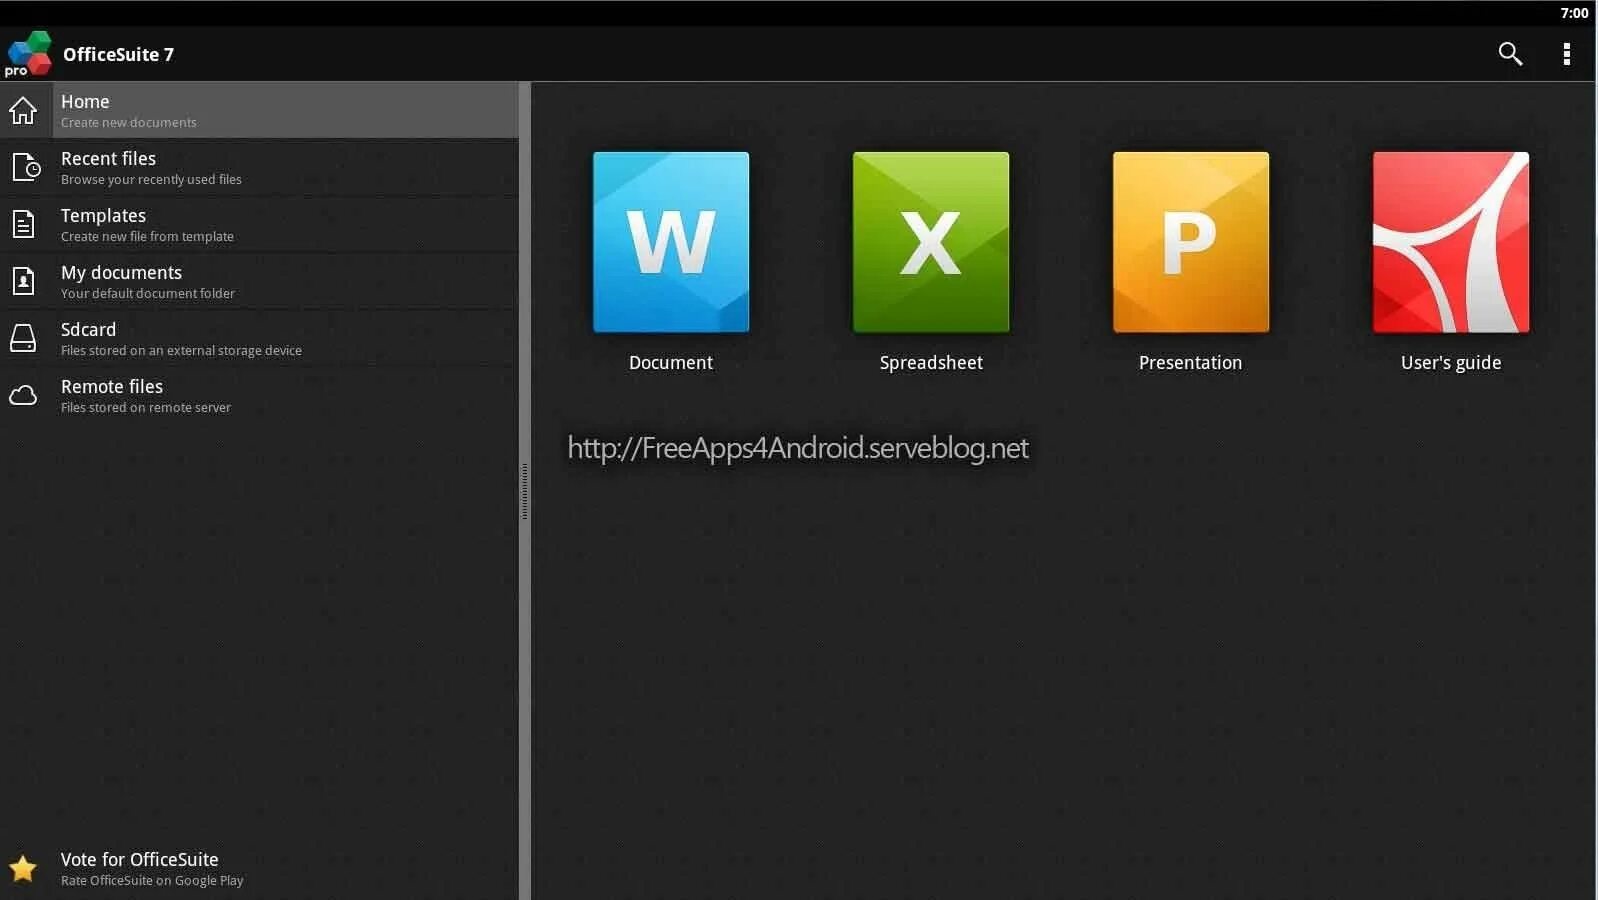The image size is (1598, 900).
Task: Click 'Create new file from template' text
Action: click(x=147, y=237)
